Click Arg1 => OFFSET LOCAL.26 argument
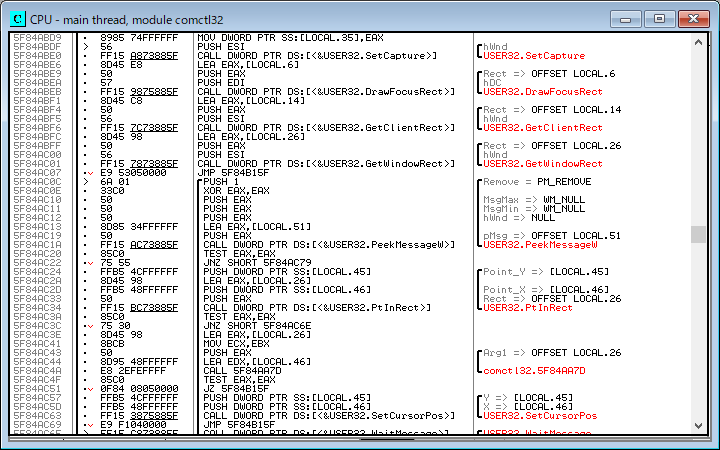The width and height of the screenshot is (720, 450). (552, 353)
